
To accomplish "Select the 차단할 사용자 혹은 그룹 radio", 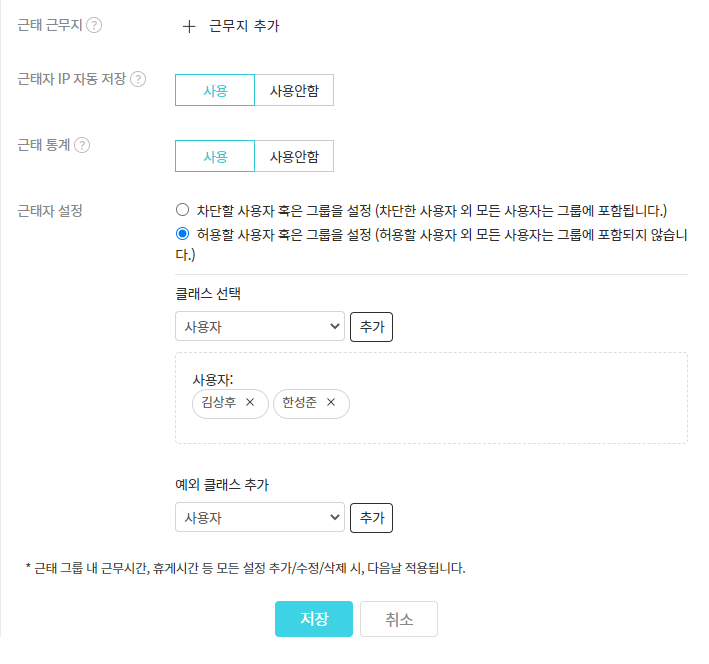I will coord(182,210).
